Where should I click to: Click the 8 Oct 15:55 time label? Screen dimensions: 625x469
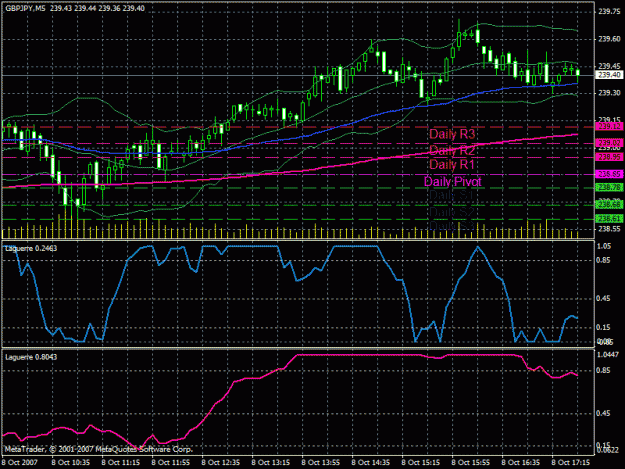pos(471,463)
